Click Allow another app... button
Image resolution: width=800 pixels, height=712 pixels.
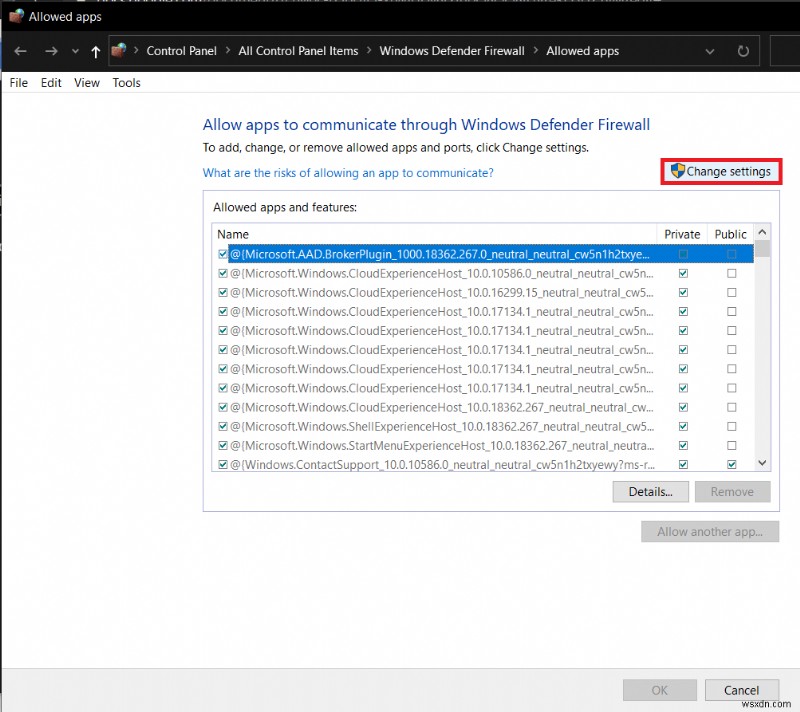click(x=710, y=531)
